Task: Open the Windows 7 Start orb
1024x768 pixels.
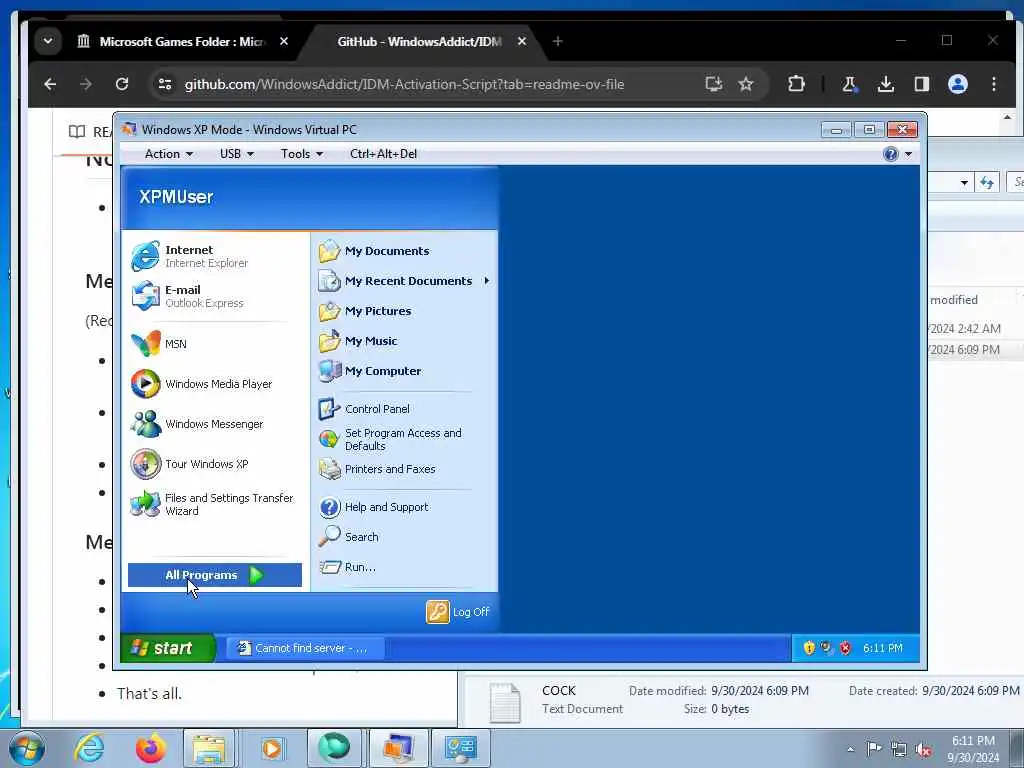Action: [27, 749]
